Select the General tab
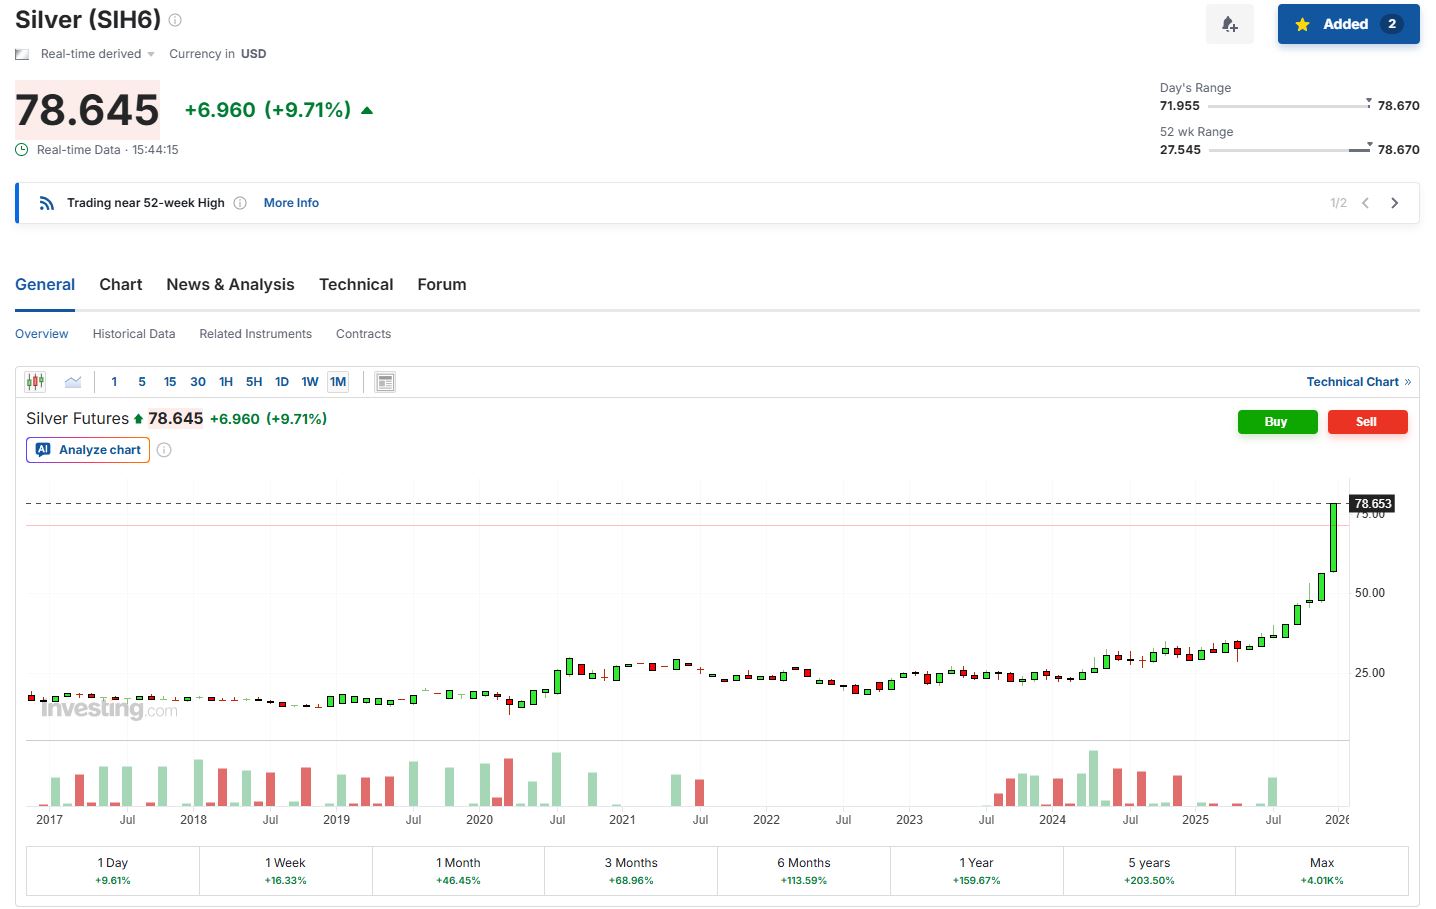 (45, 285)
